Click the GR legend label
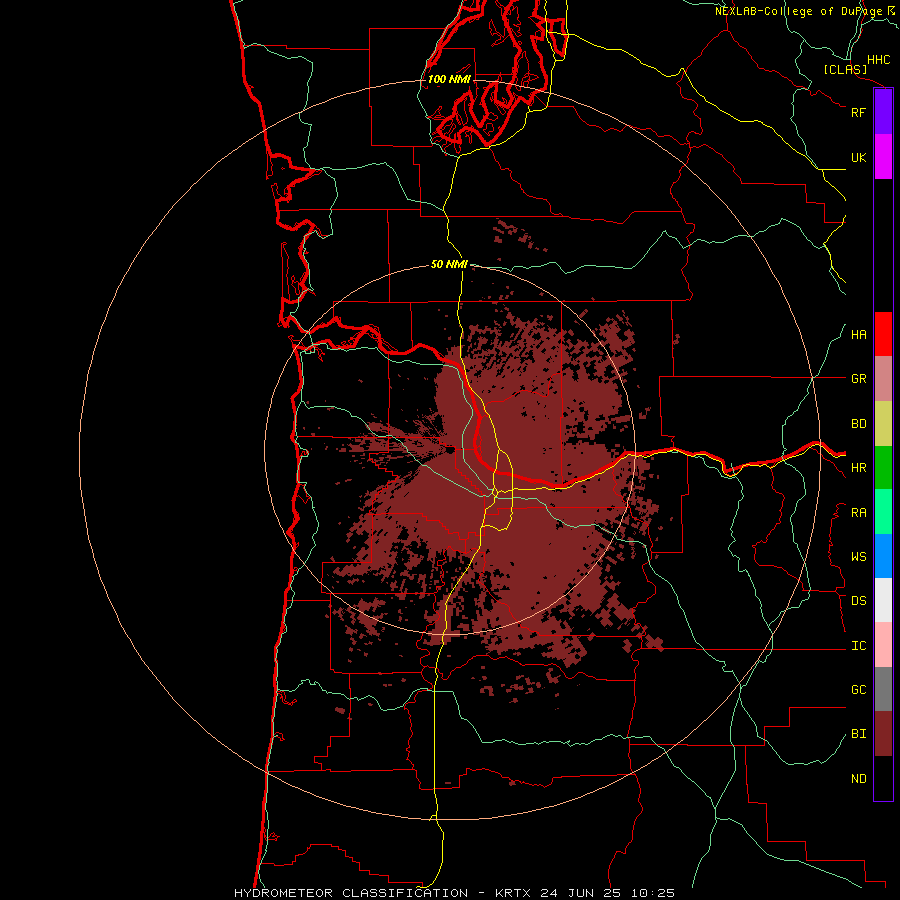This screenshot has width=900, height=900. (858, 379)
